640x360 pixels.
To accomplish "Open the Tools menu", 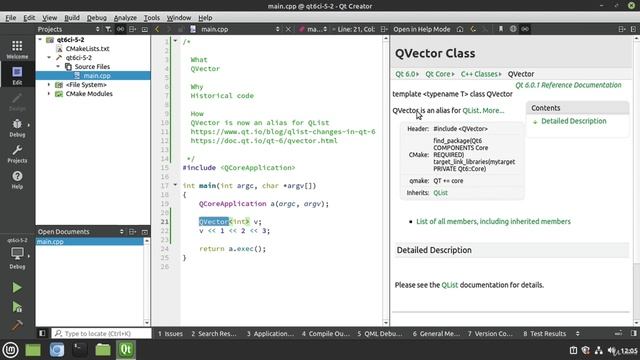I will 152,18.
